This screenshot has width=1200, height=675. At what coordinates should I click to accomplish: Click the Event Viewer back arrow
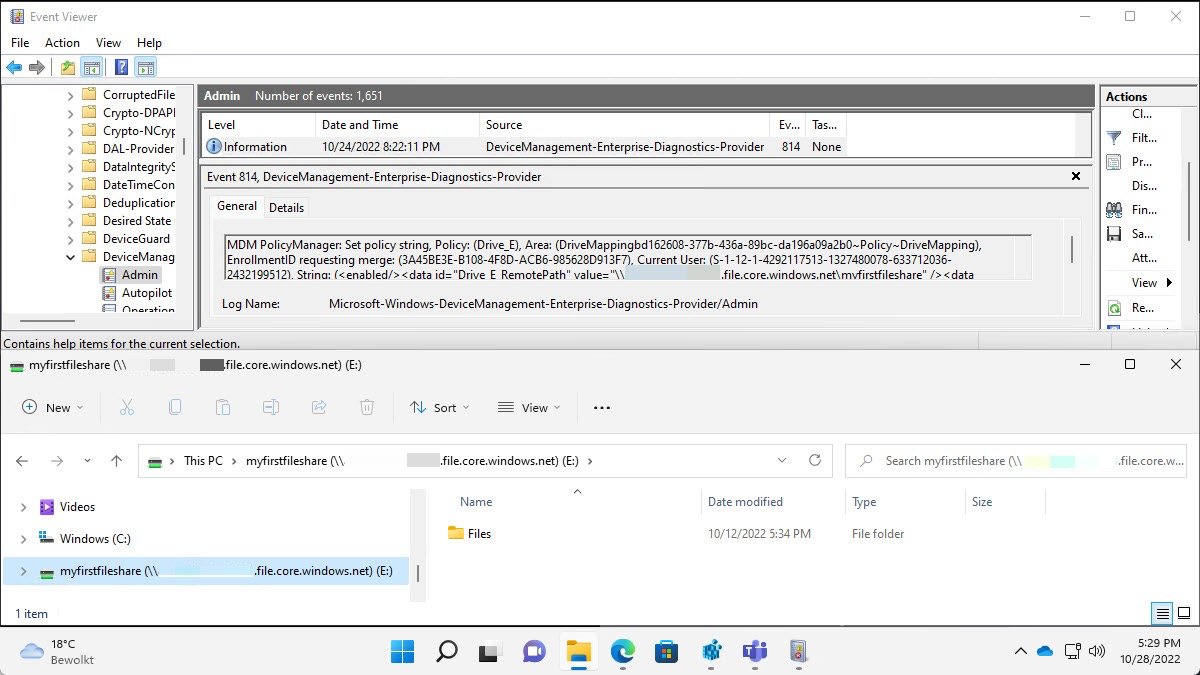[13, 68]
